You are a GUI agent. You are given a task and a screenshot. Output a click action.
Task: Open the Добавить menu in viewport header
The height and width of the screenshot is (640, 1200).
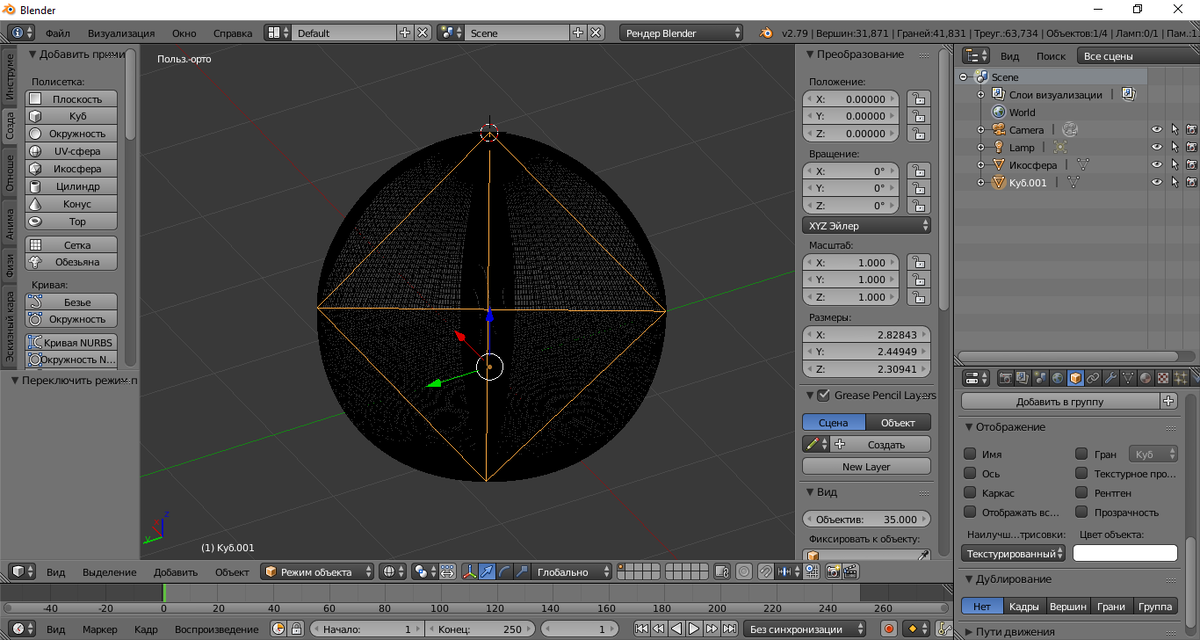point(175,572)
